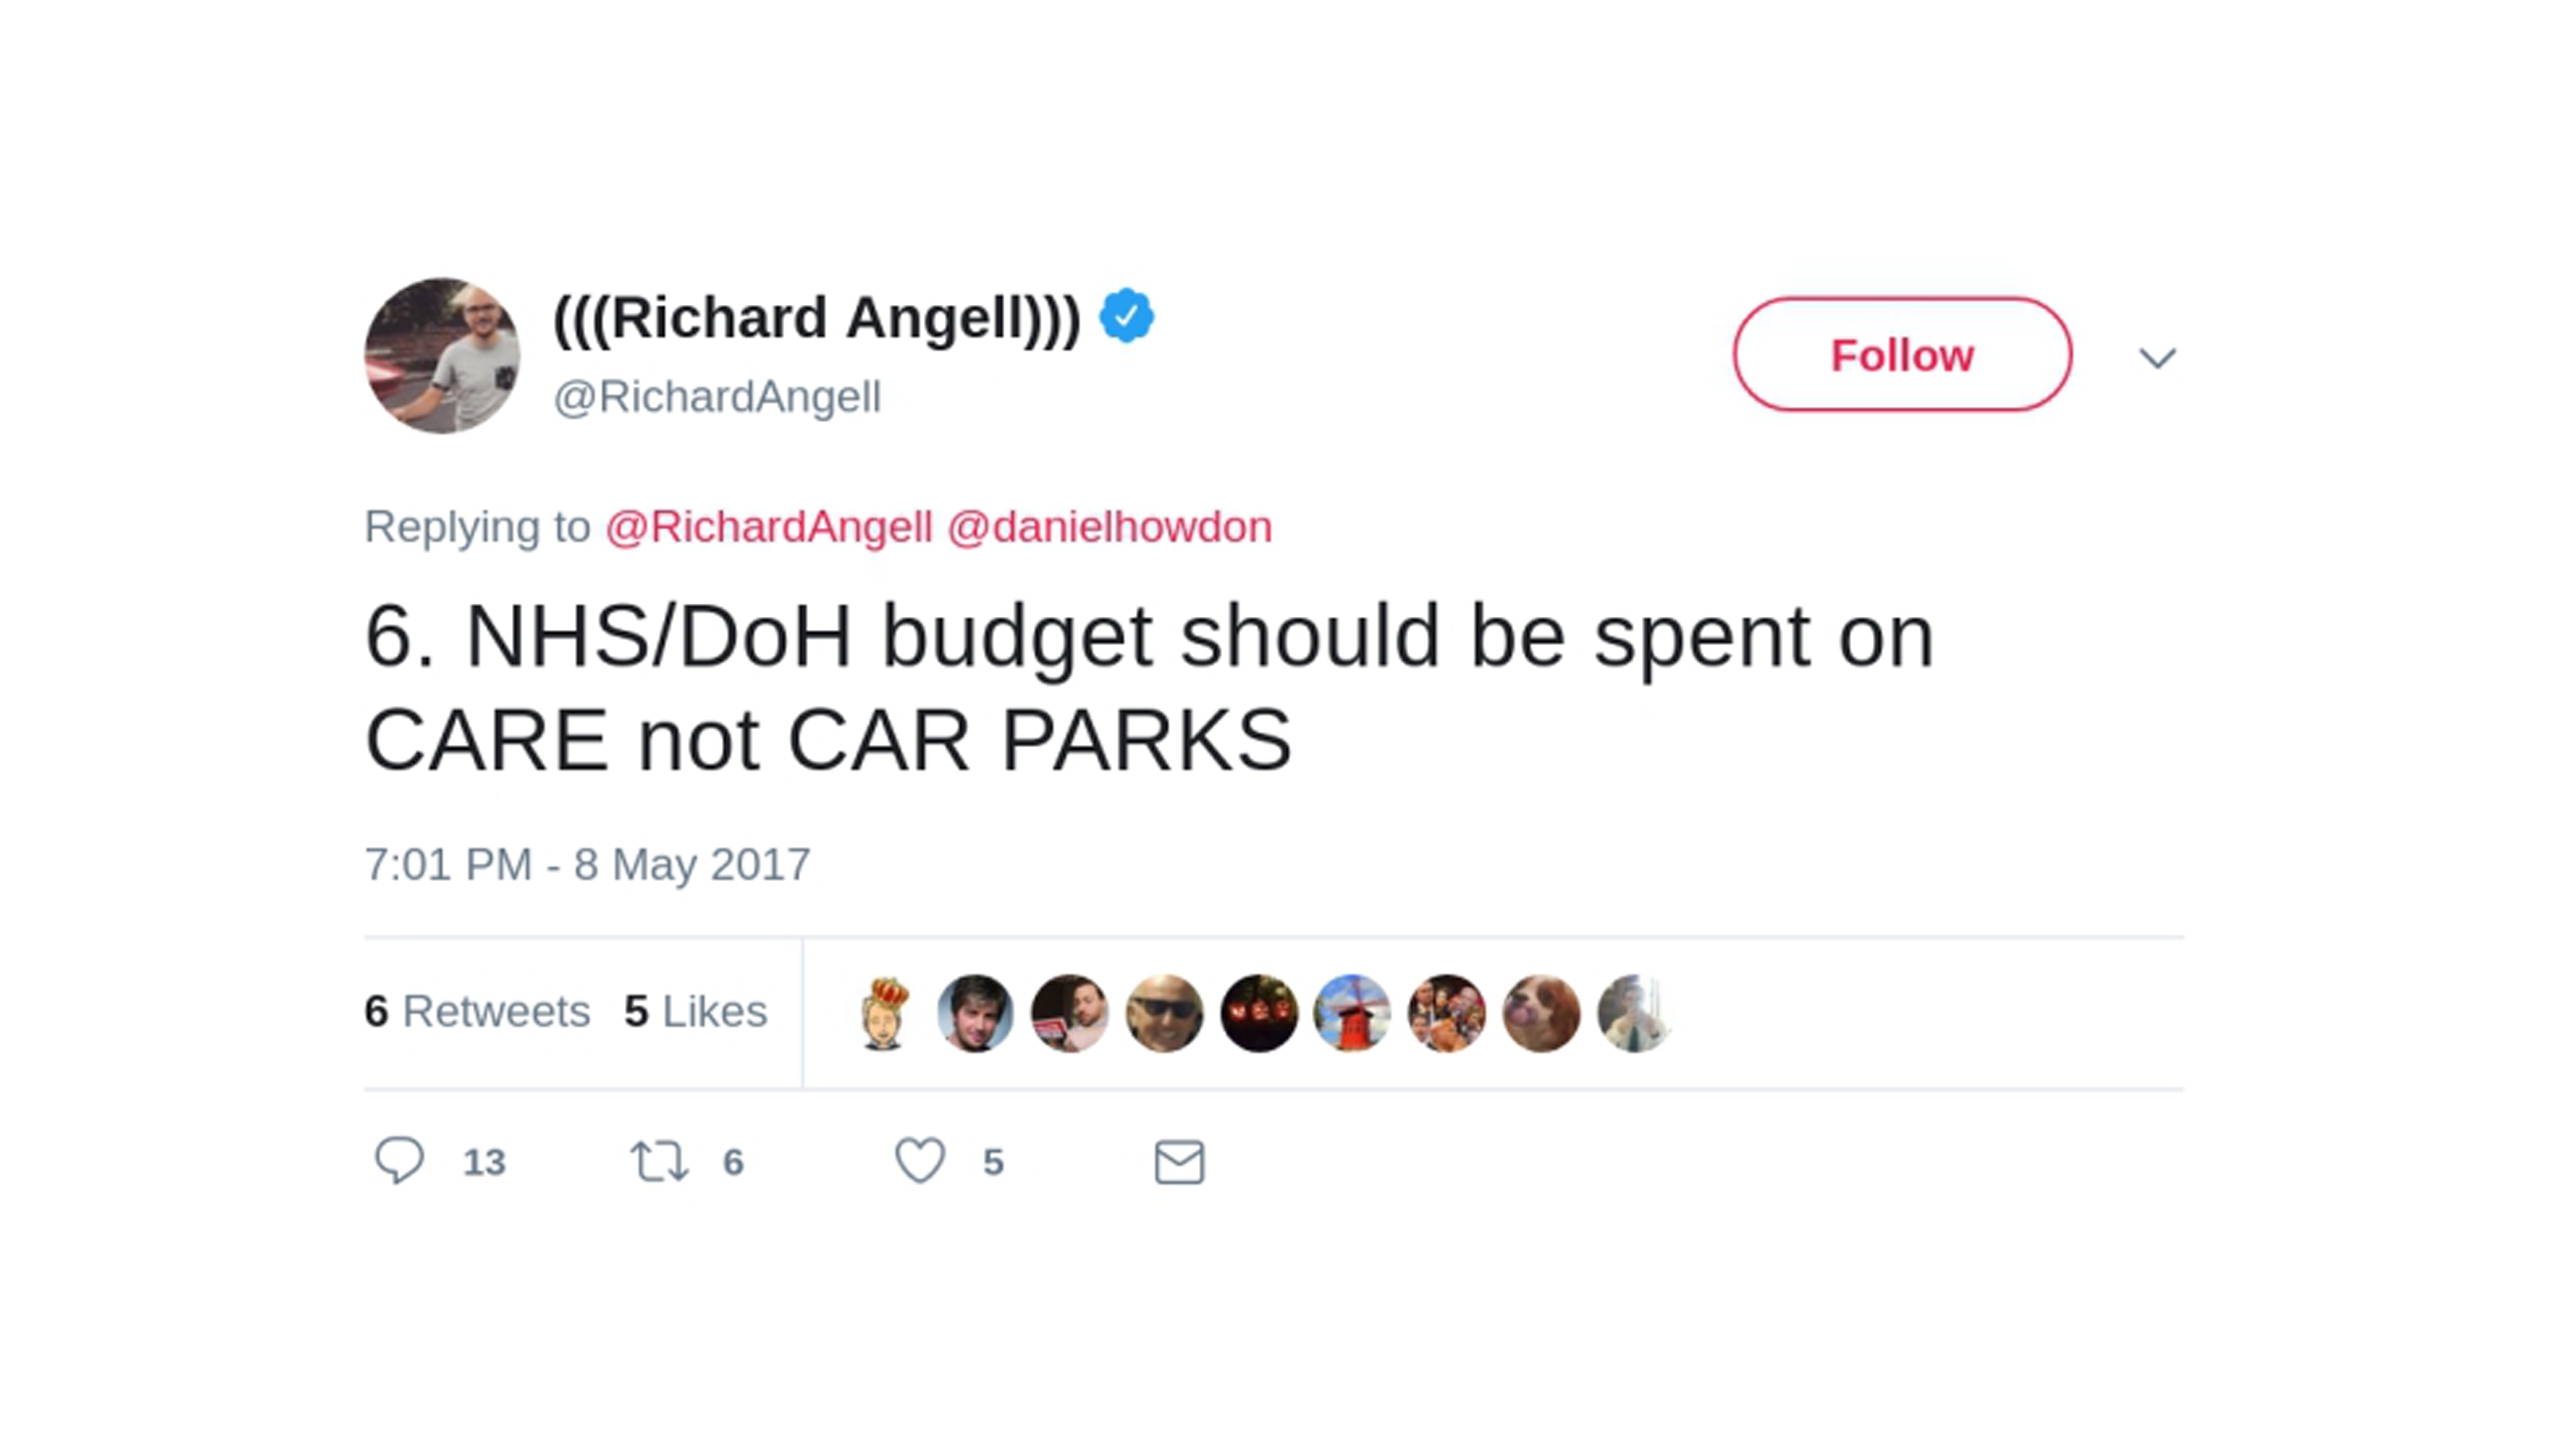This screenshot has width=2560, height=1440.
Task: Click the sunglasses man avatar
Action: tap(1164, 1013)
